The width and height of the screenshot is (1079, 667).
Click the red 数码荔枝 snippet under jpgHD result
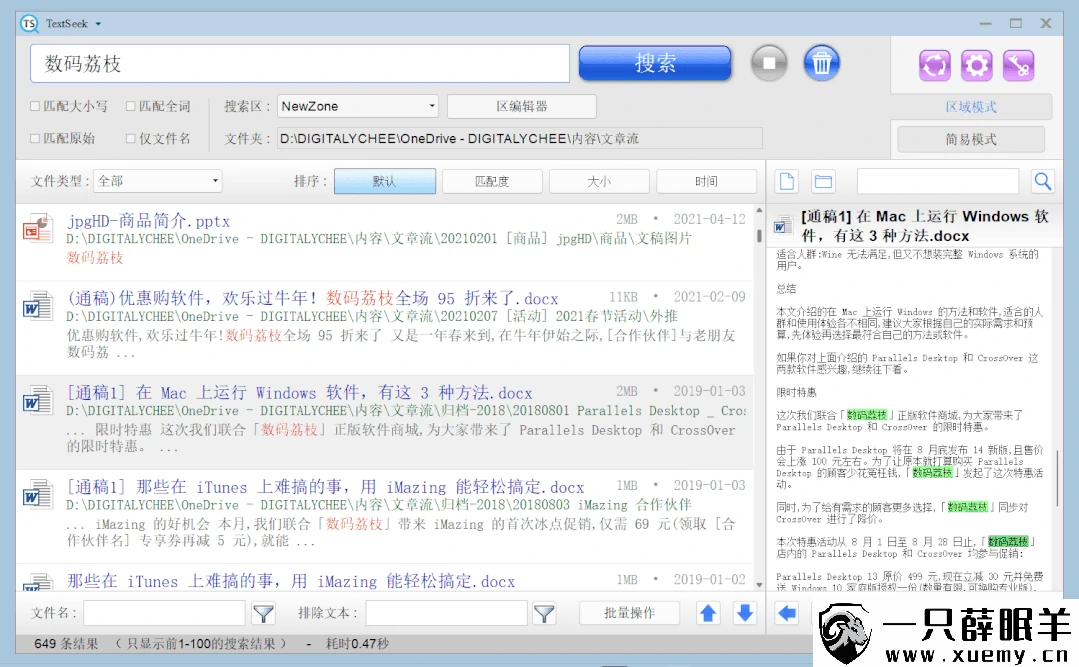95,257
